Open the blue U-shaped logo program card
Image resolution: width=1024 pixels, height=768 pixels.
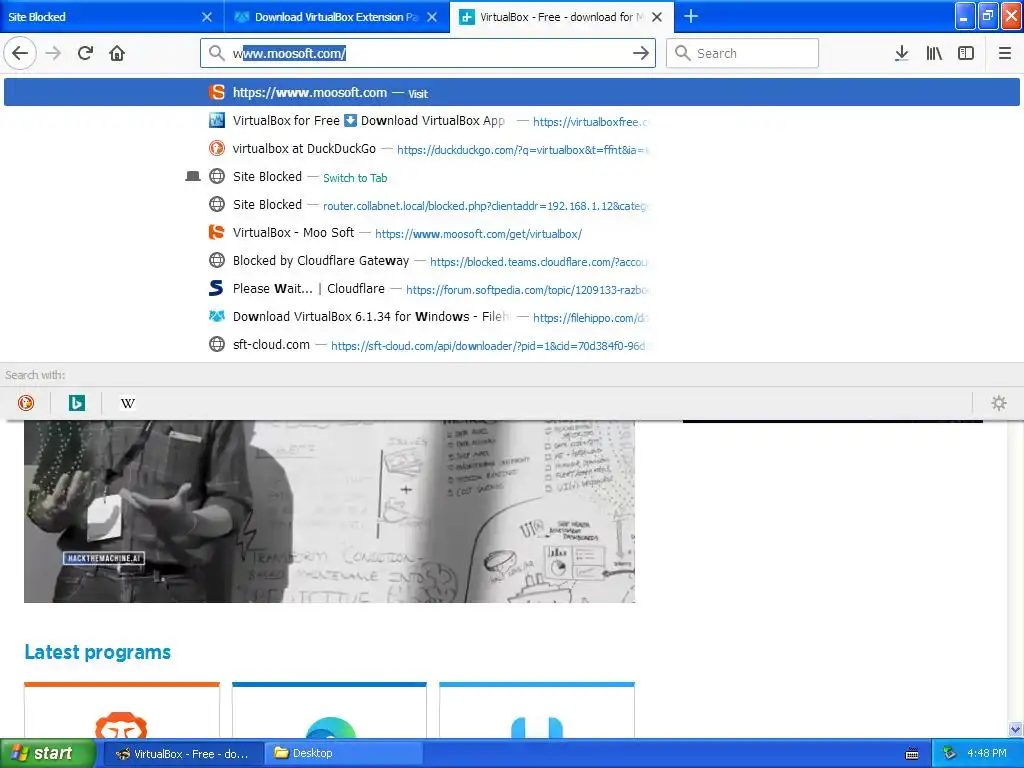(537, 711)
